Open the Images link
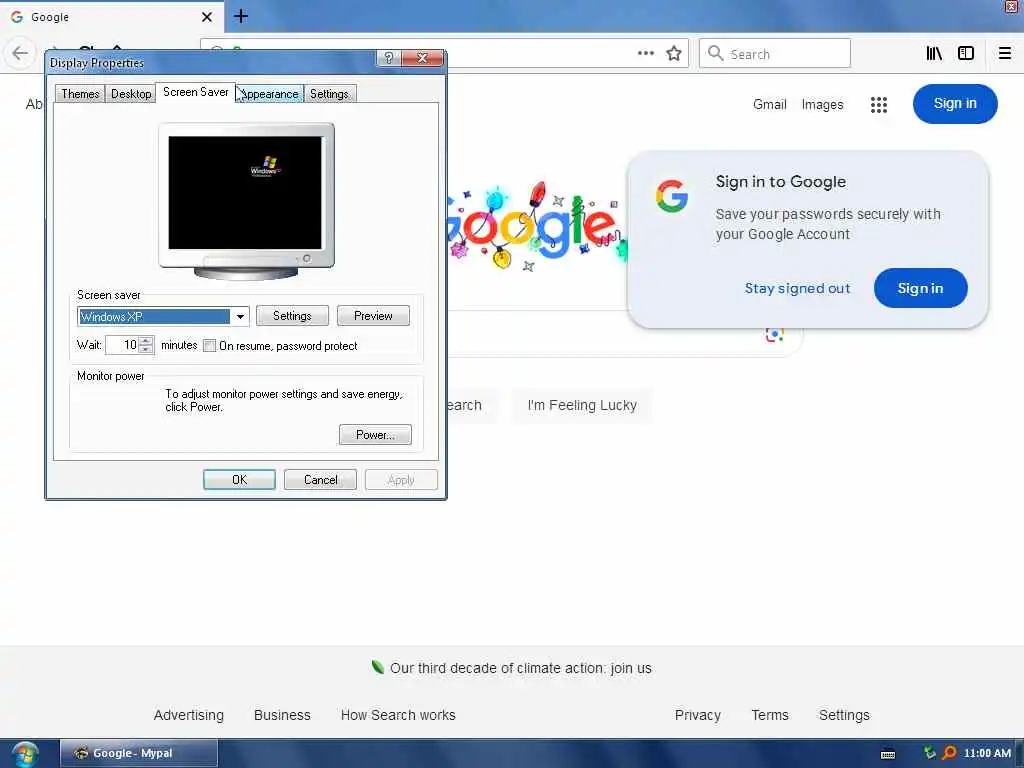This screenshot has height=768, width=1024. point(822,104)
